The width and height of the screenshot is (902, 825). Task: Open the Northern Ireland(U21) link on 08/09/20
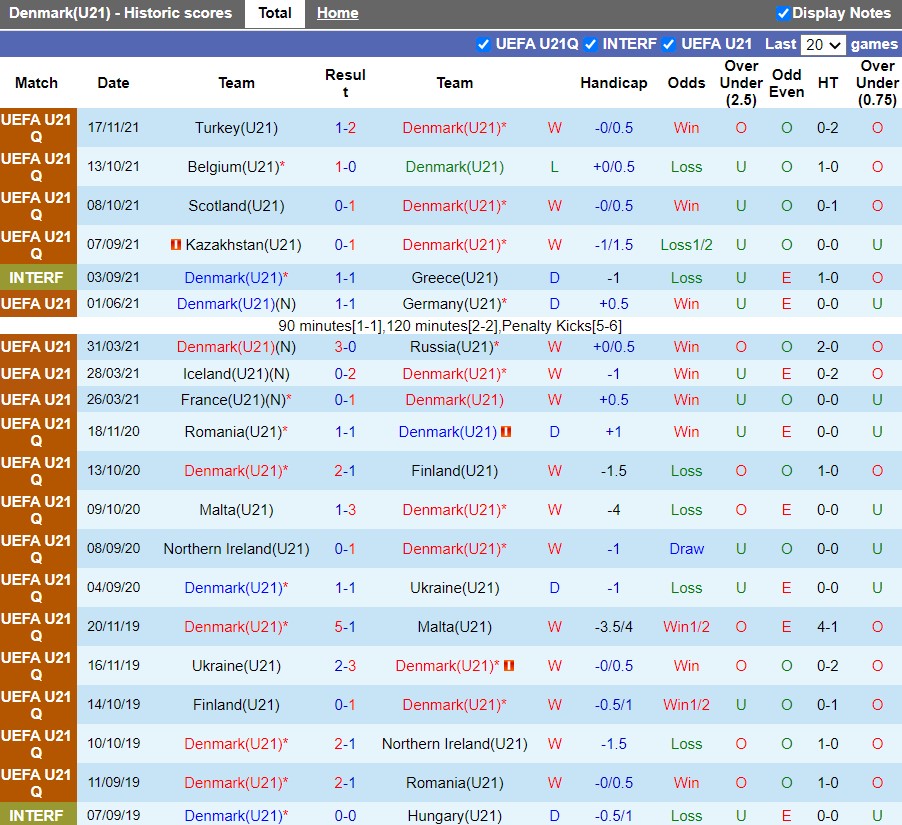tap(236, 549)
